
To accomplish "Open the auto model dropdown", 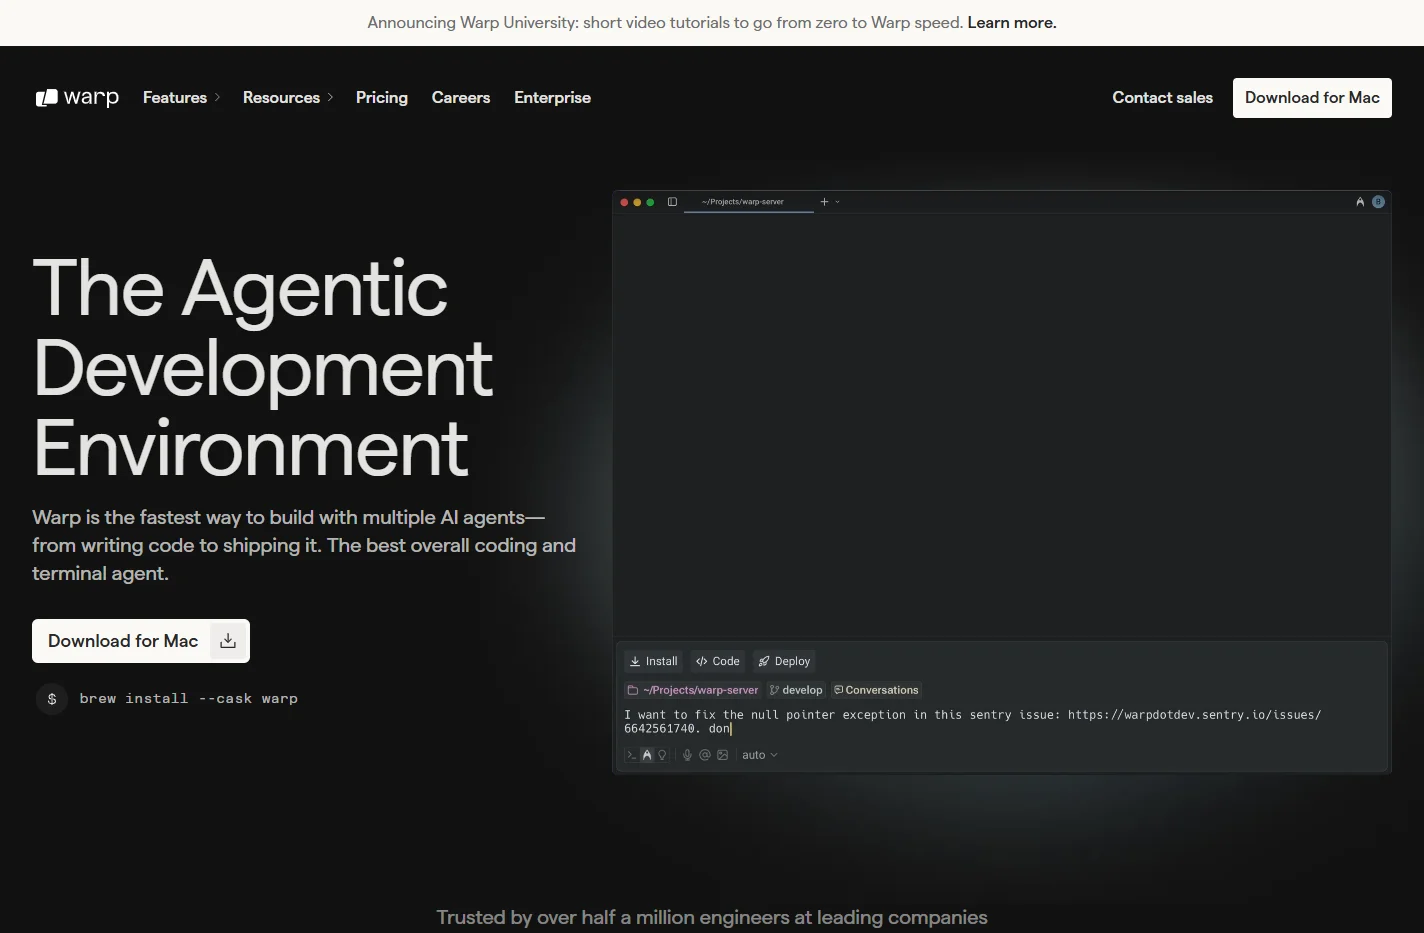I will pyautogui.click(x=760, y=755).
